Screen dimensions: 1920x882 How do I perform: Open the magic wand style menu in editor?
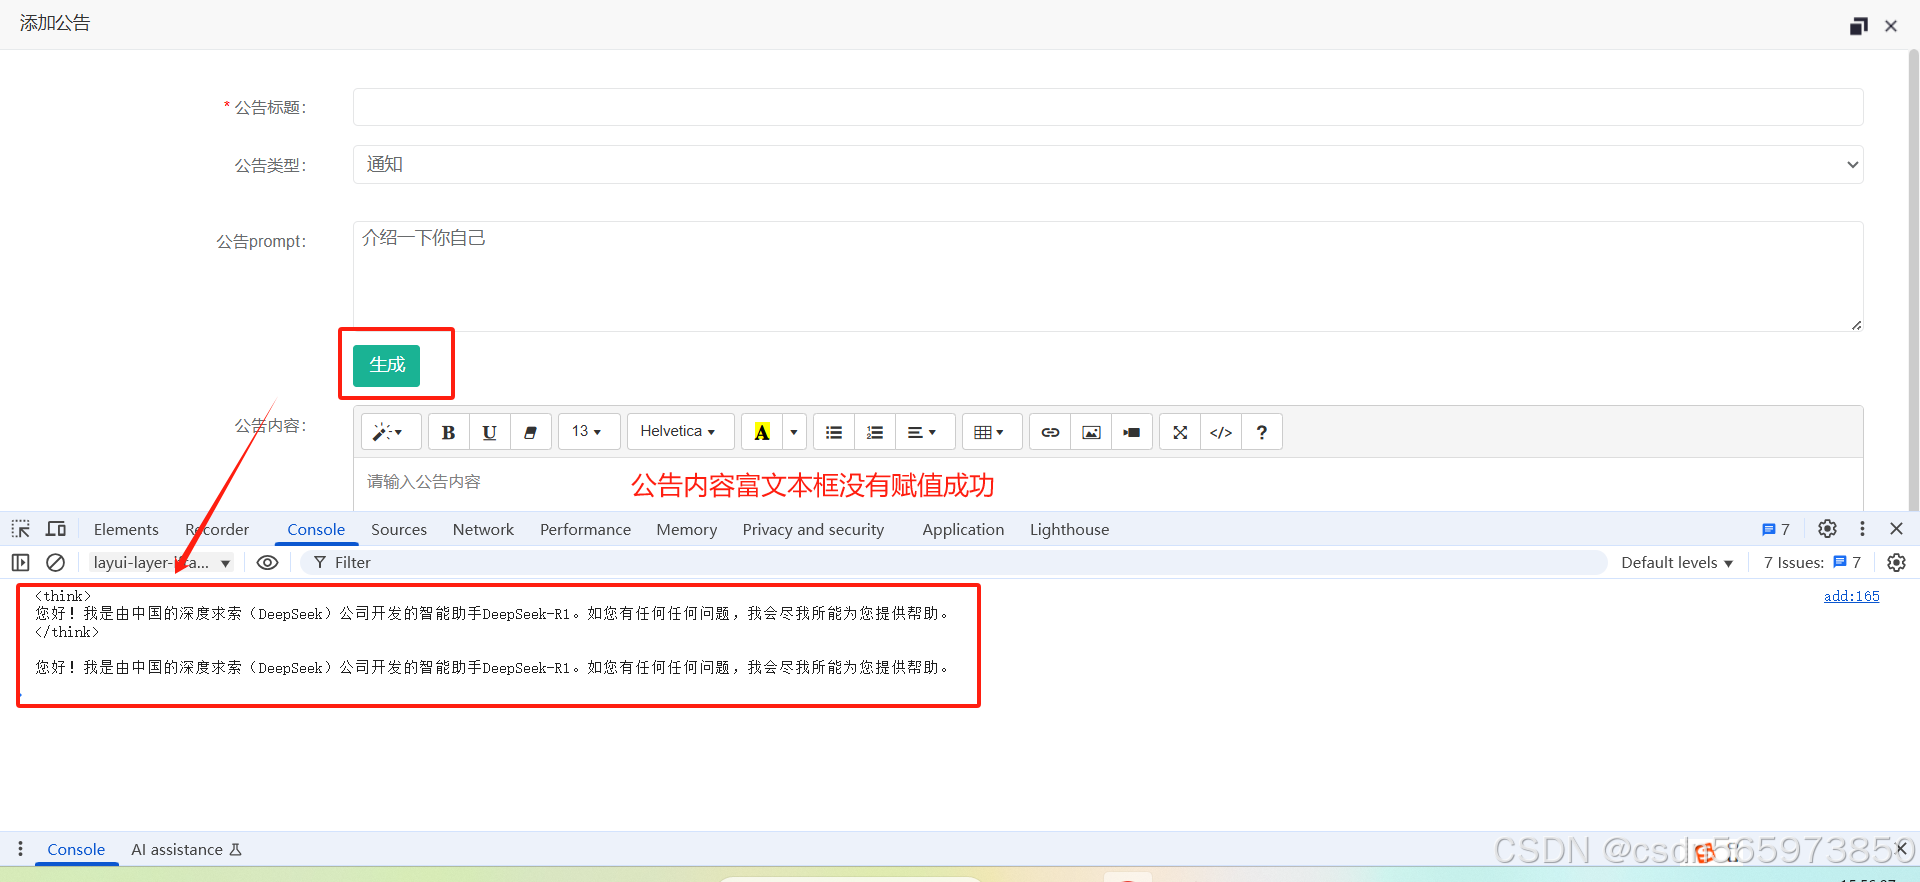pos(390,432)
